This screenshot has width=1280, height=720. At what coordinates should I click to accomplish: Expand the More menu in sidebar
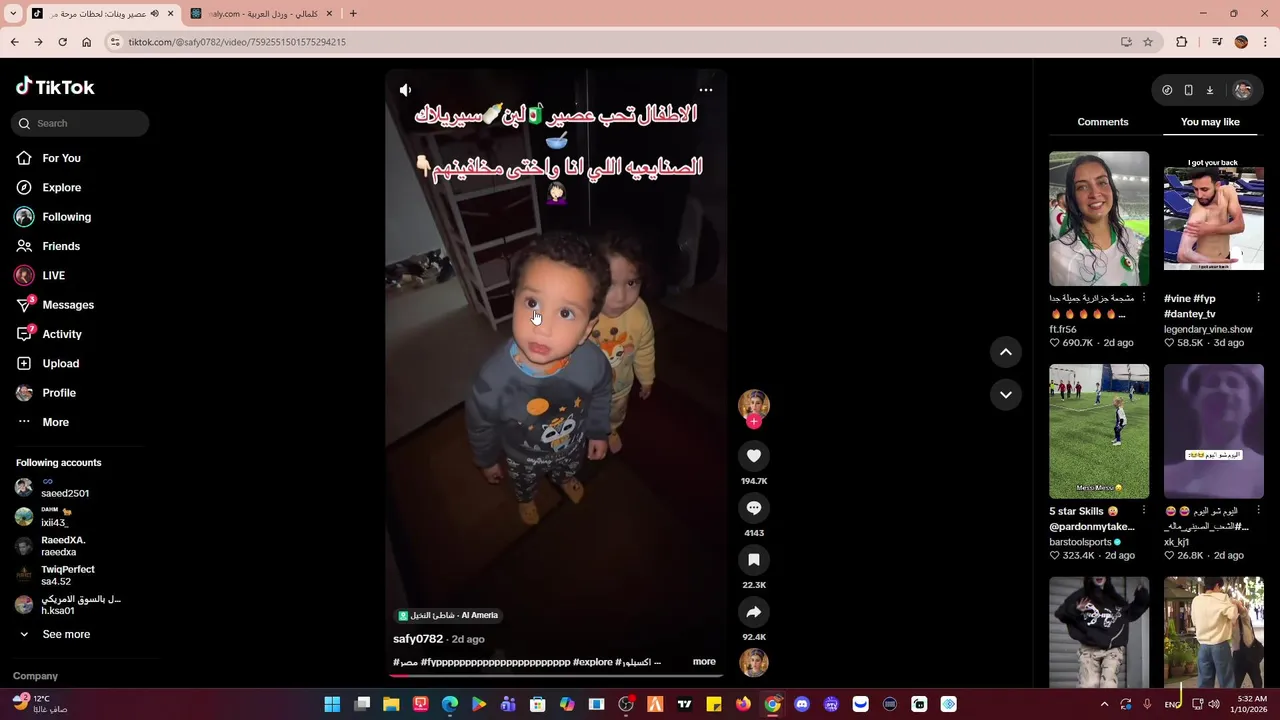(55, 422)
